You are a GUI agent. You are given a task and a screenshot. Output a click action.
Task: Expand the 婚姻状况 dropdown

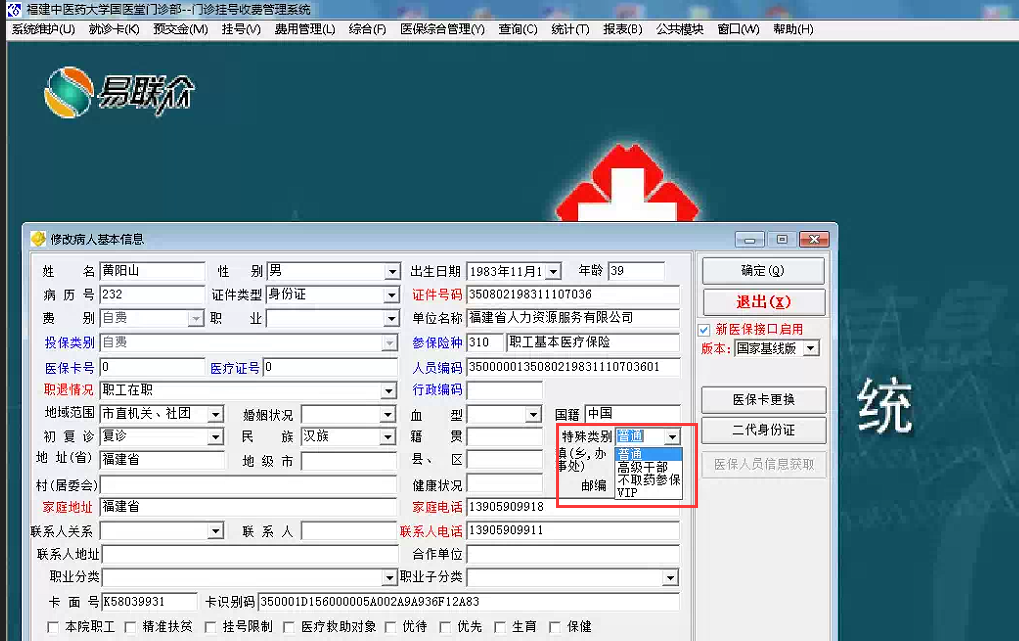(388, 415)
